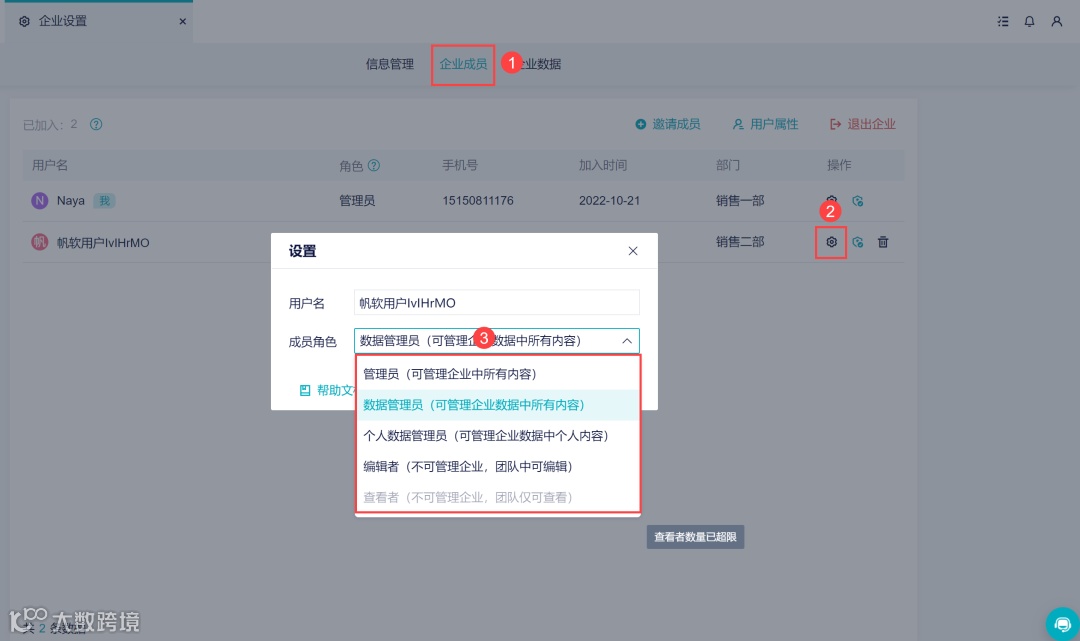Click the permission shield icon for 帆软用户IvIHrMO
Screen dimensions: 1080x641
857,241
